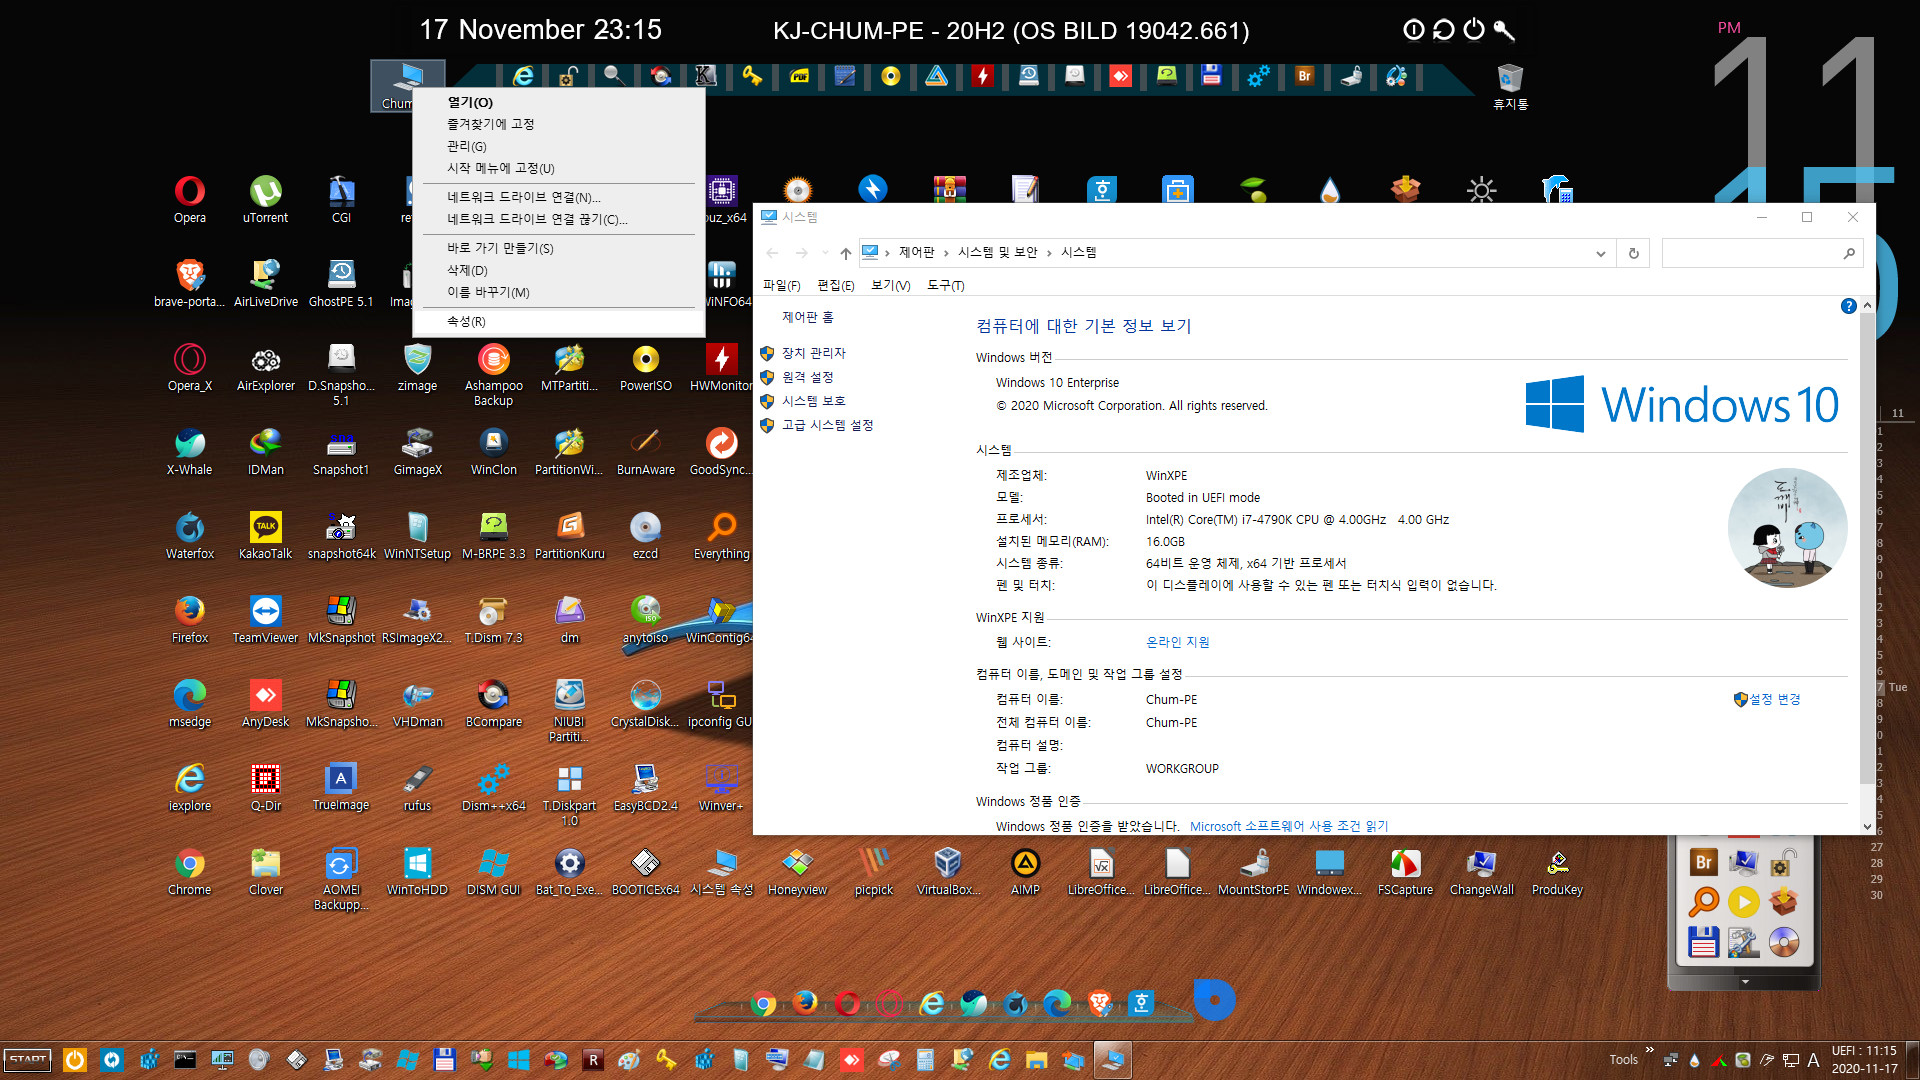Open the rufus desktop icon
The height and width of the screenshot is (1080, 1920).
click(x=417, y=787)
